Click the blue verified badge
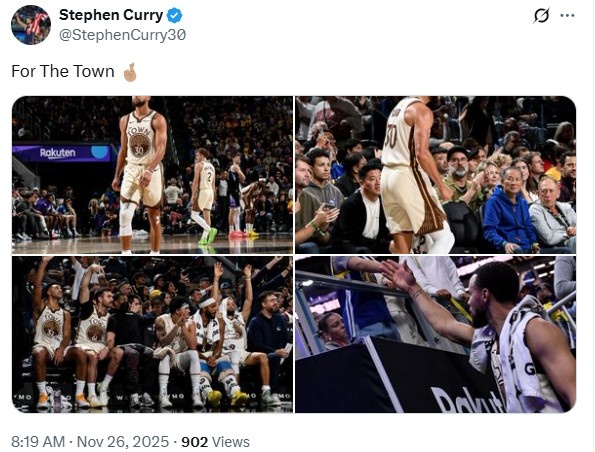 (175, 15)
